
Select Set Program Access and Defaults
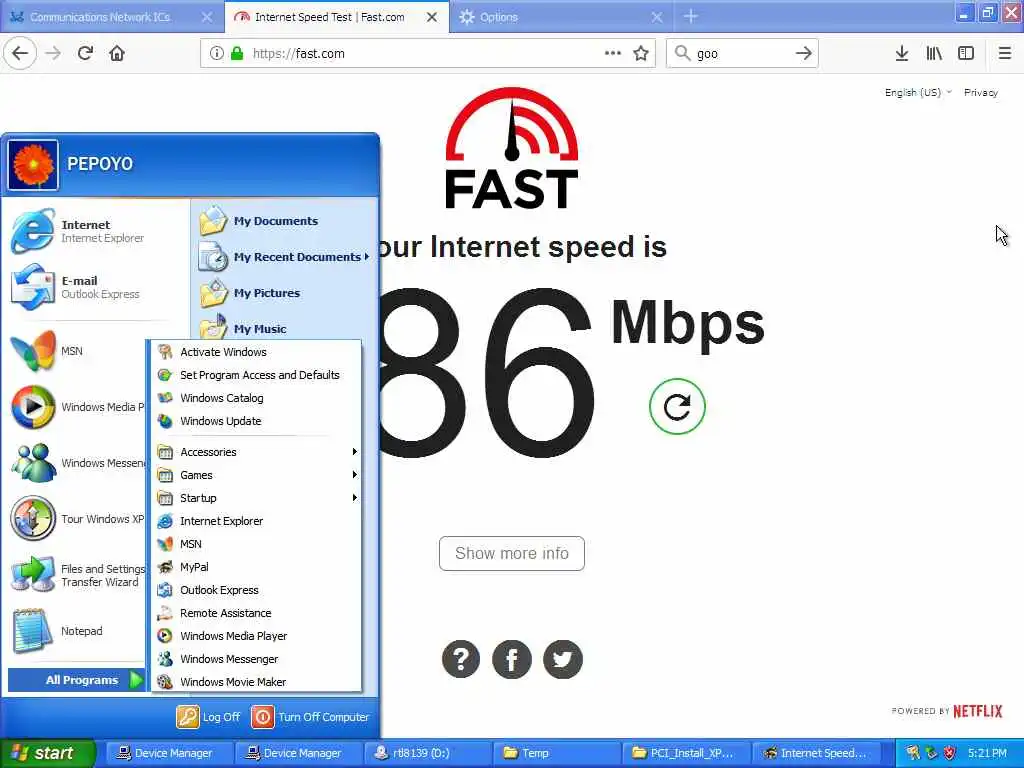[257, 375]
